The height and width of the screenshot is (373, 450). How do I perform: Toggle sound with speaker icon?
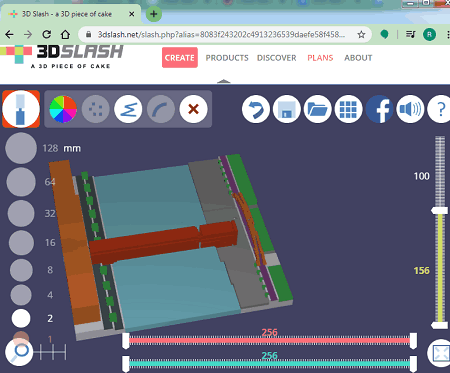click(410, 109)
